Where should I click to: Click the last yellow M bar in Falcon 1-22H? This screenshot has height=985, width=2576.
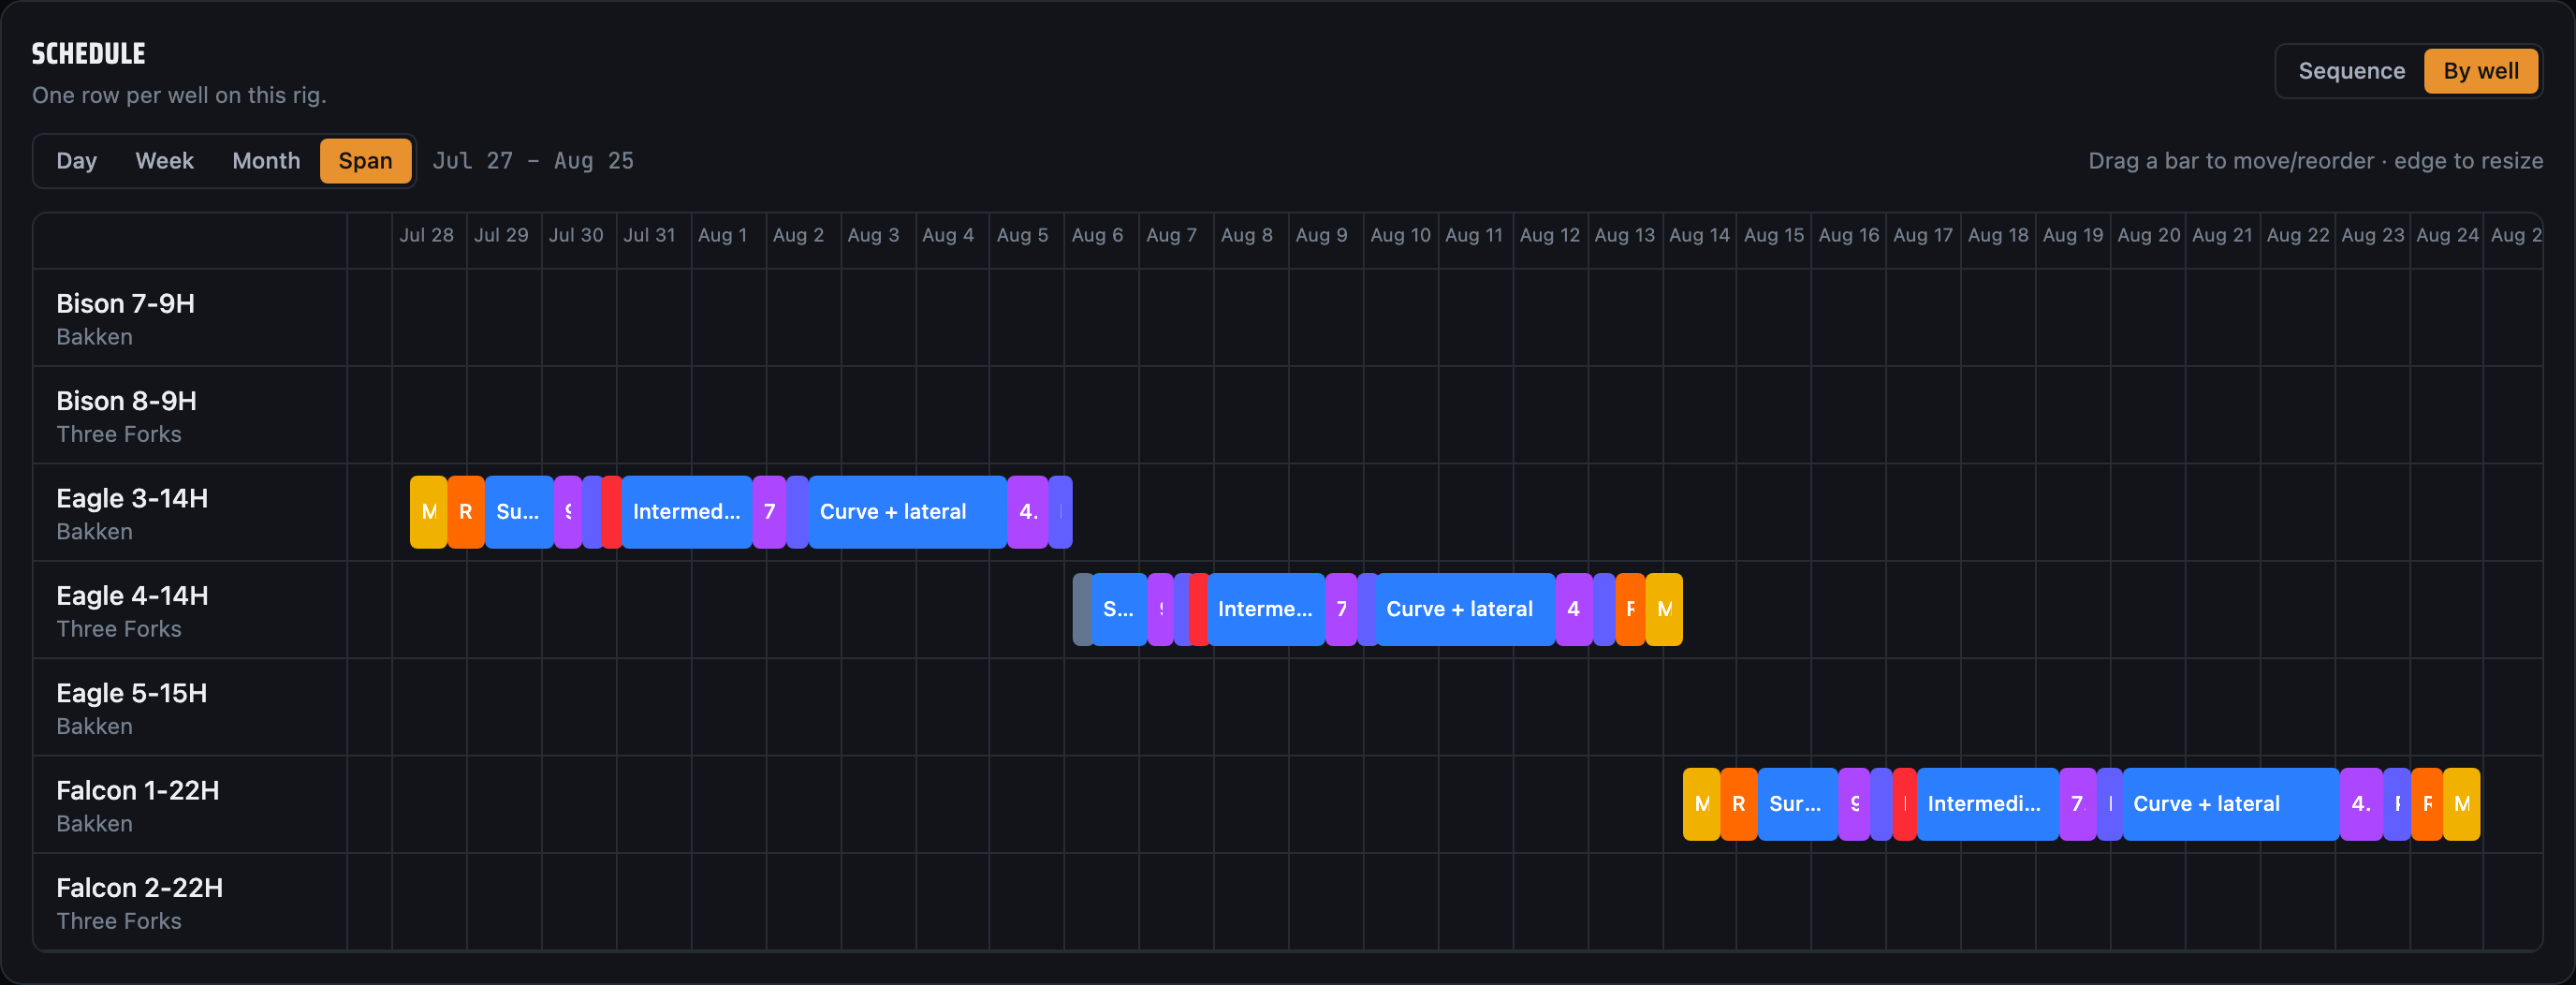click(x=2462, y=804)
